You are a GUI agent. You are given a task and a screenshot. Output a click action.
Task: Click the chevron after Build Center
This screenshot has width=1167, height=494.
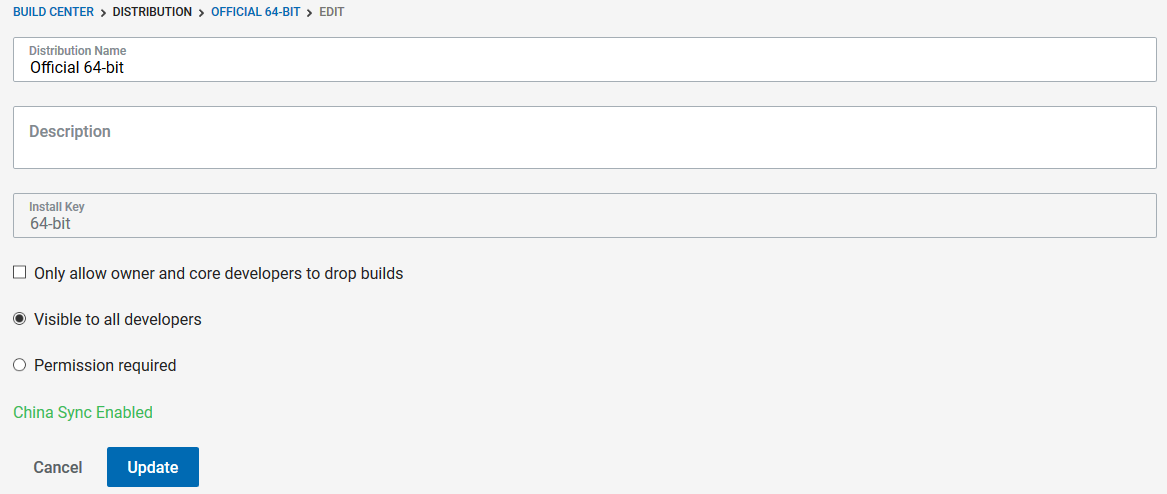click(103, 13)
